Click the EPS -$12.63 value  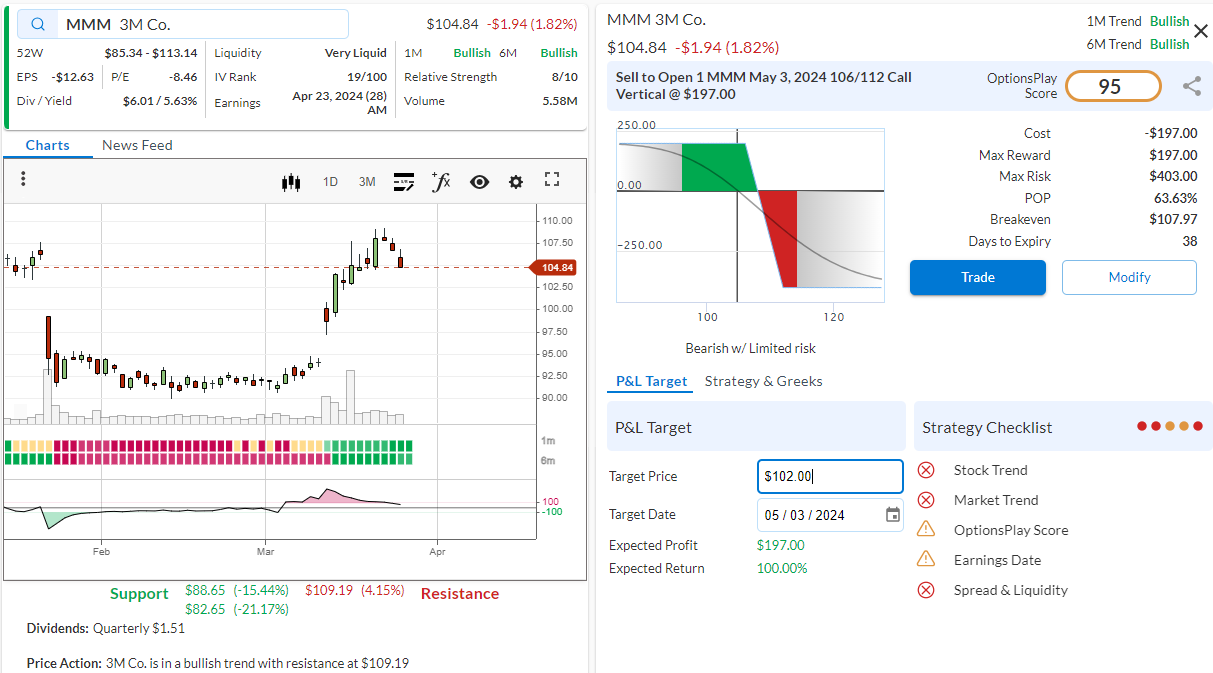pos(74,77)
